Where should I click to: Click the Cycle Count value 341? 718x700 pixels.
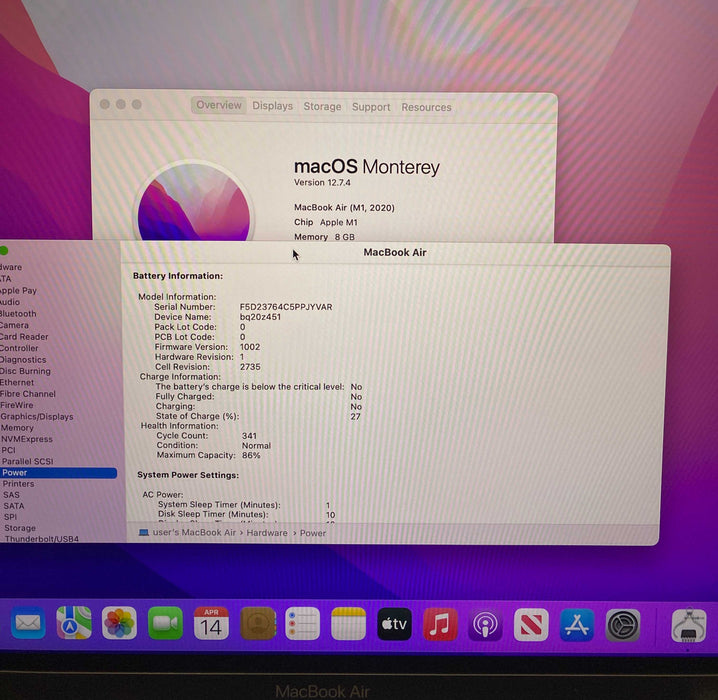click(x=250, y=435)
